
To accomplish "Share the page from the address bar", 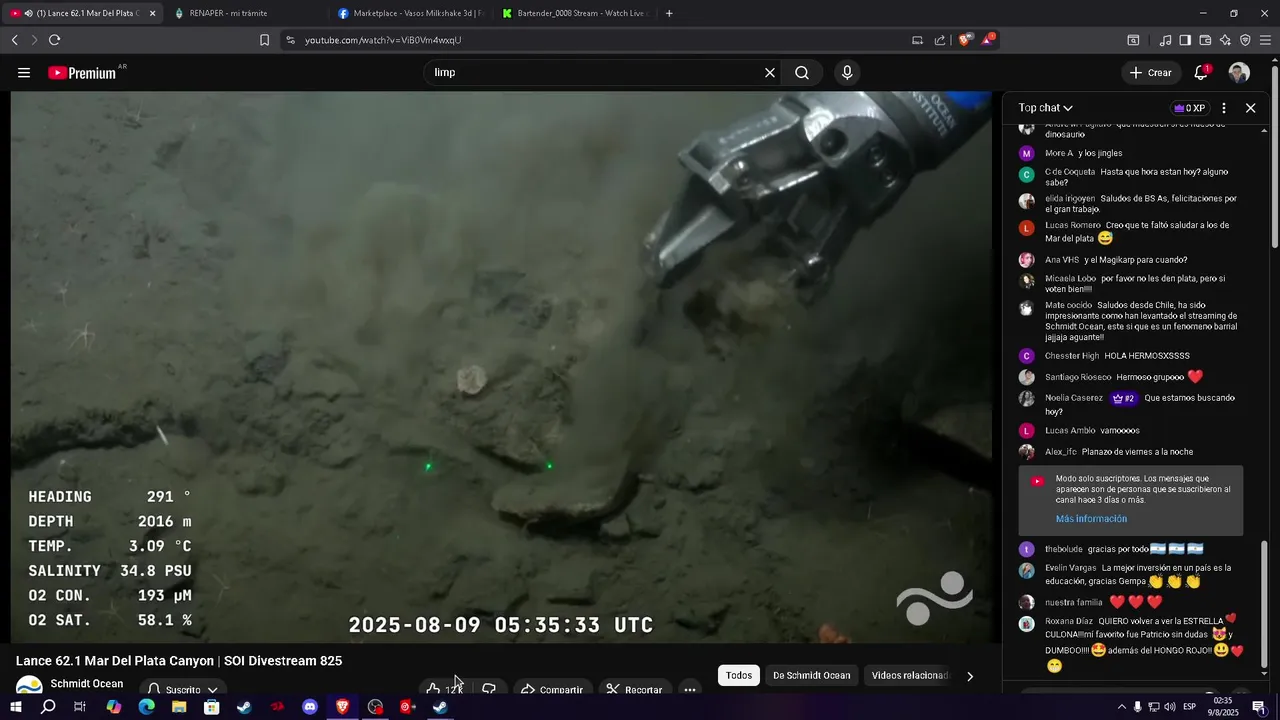I will [x=940, y=40].
